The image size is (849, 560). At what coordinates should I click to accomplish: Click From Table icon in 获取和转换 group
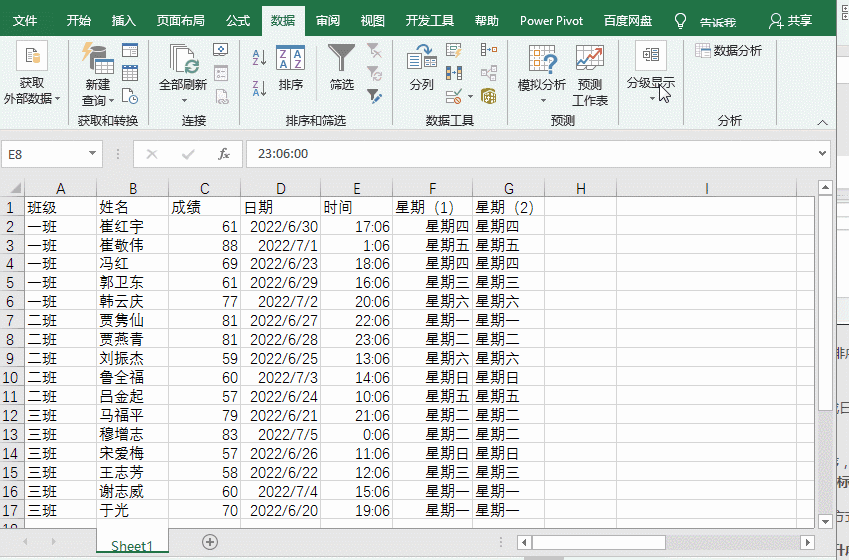point(130,73)
